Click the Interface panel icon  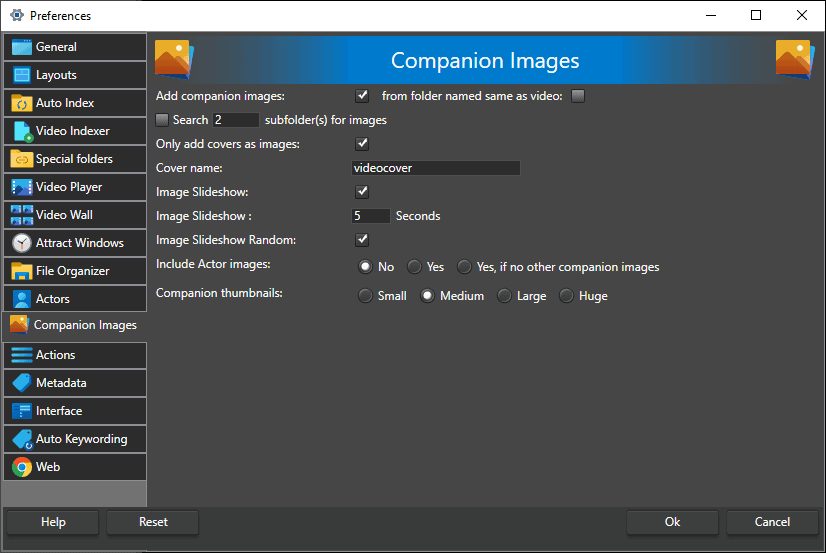coord(22,411)
